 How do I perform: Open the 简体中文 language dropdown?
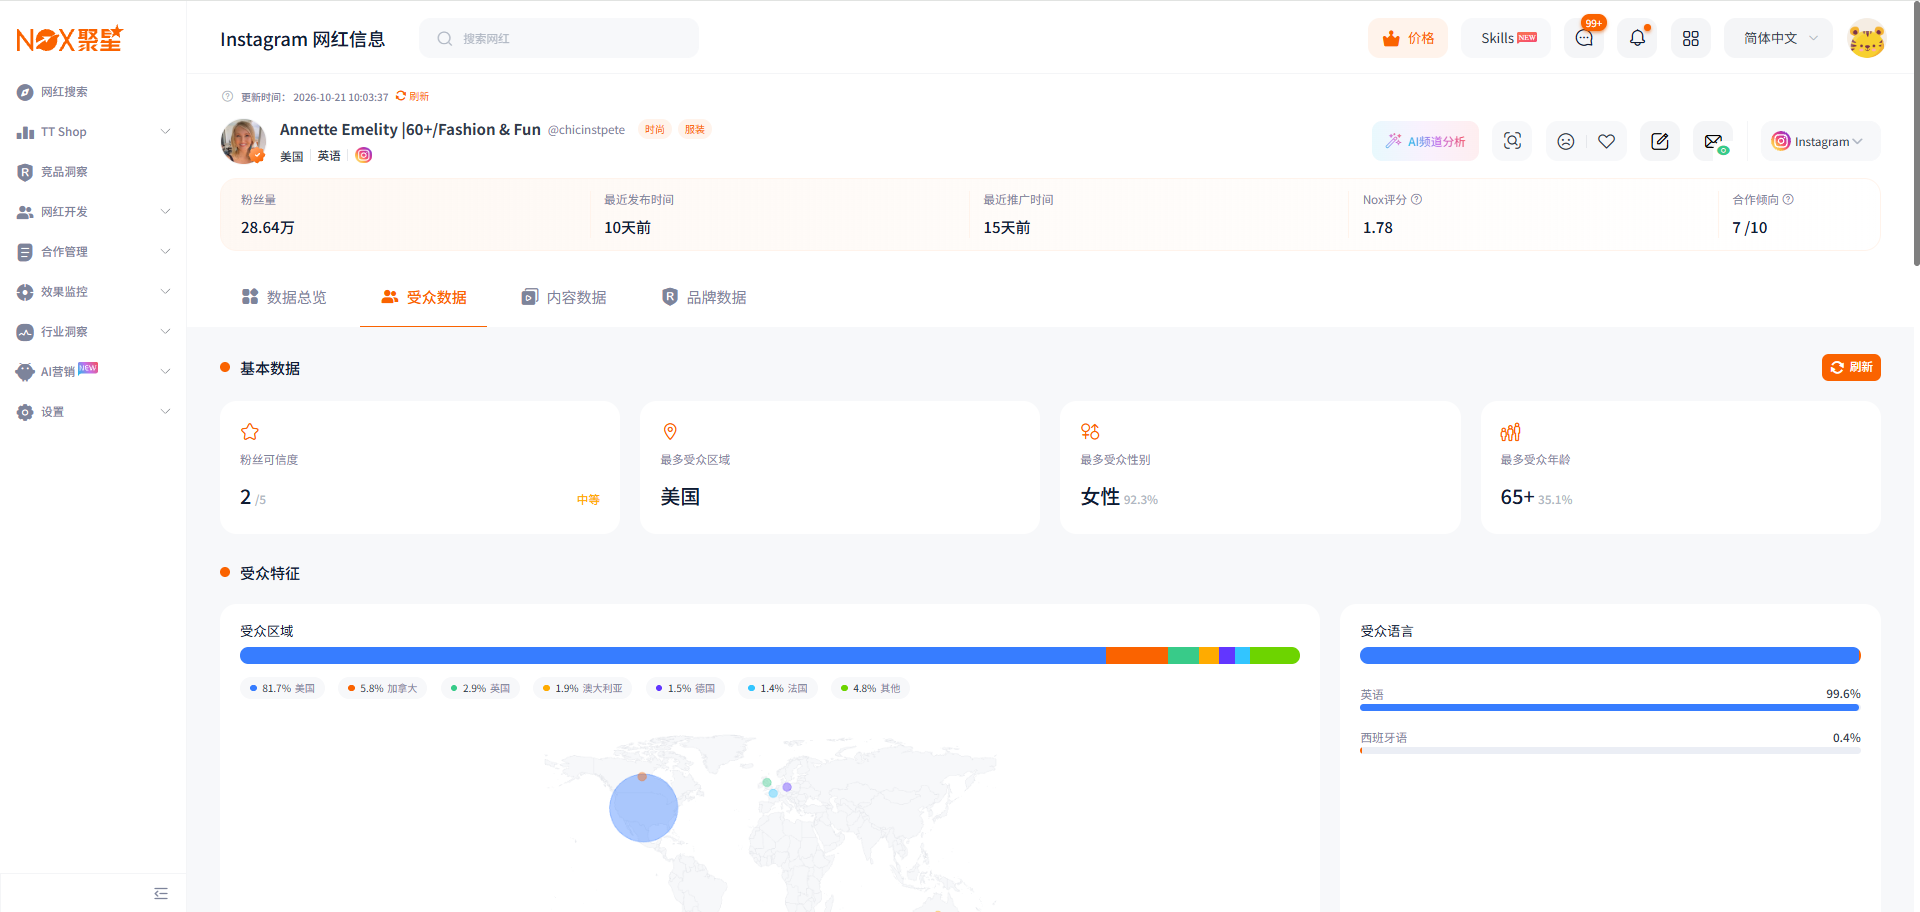pos(1778,38)
